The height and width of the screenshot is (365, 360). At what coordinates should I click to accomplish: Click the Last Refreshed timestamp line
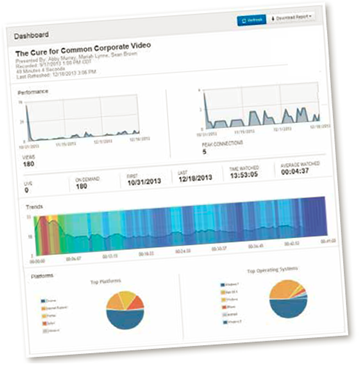point(56,74)
